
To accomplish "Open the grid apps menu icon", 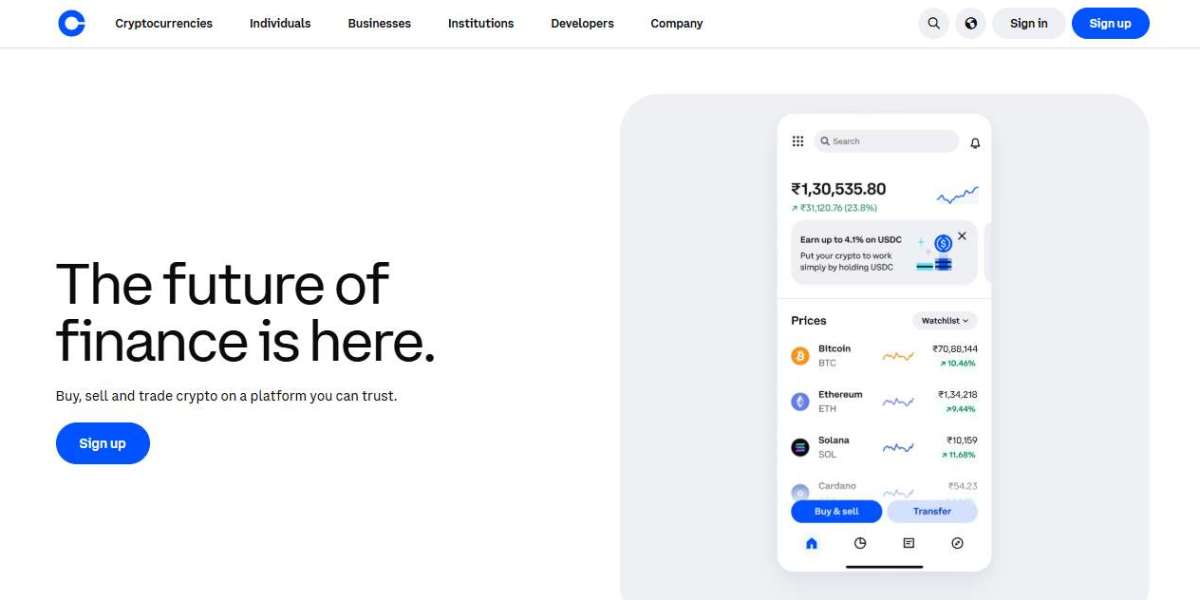I will pos(798,142).
